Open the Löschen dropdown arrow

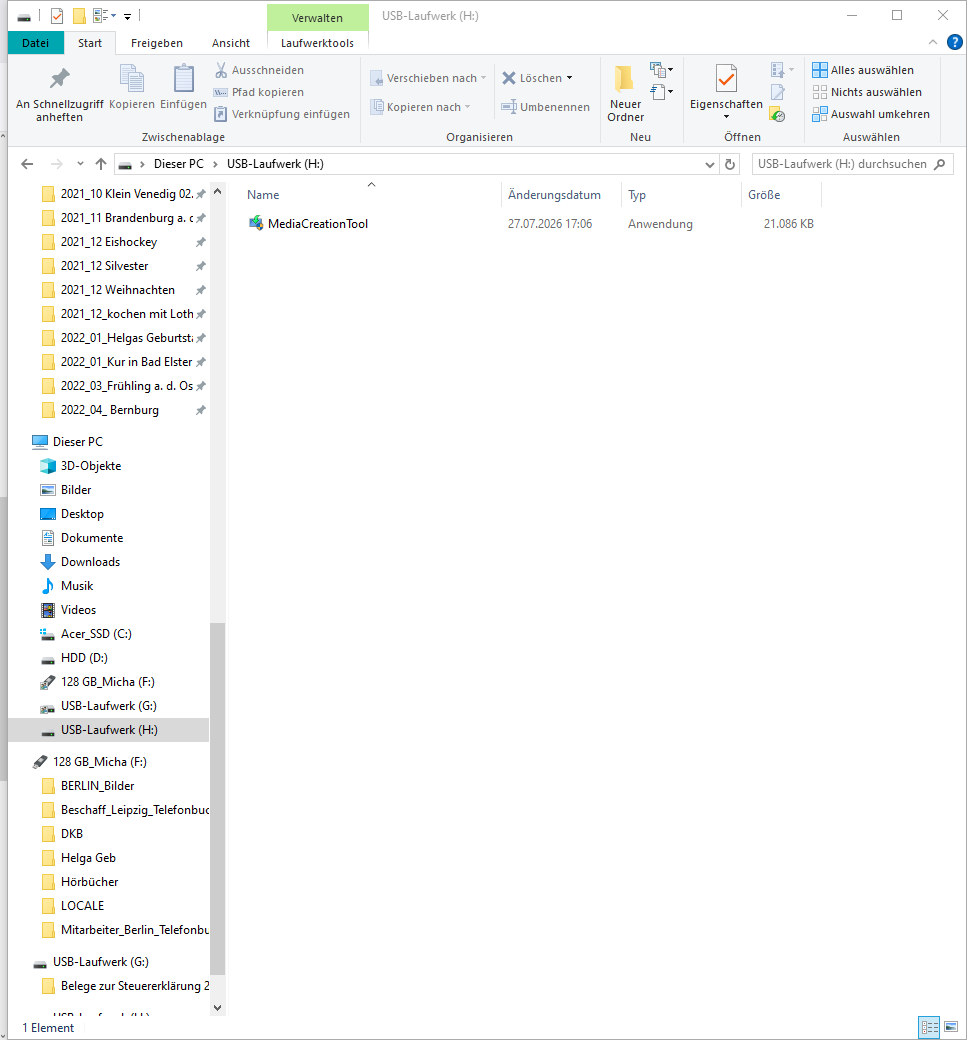570,78
